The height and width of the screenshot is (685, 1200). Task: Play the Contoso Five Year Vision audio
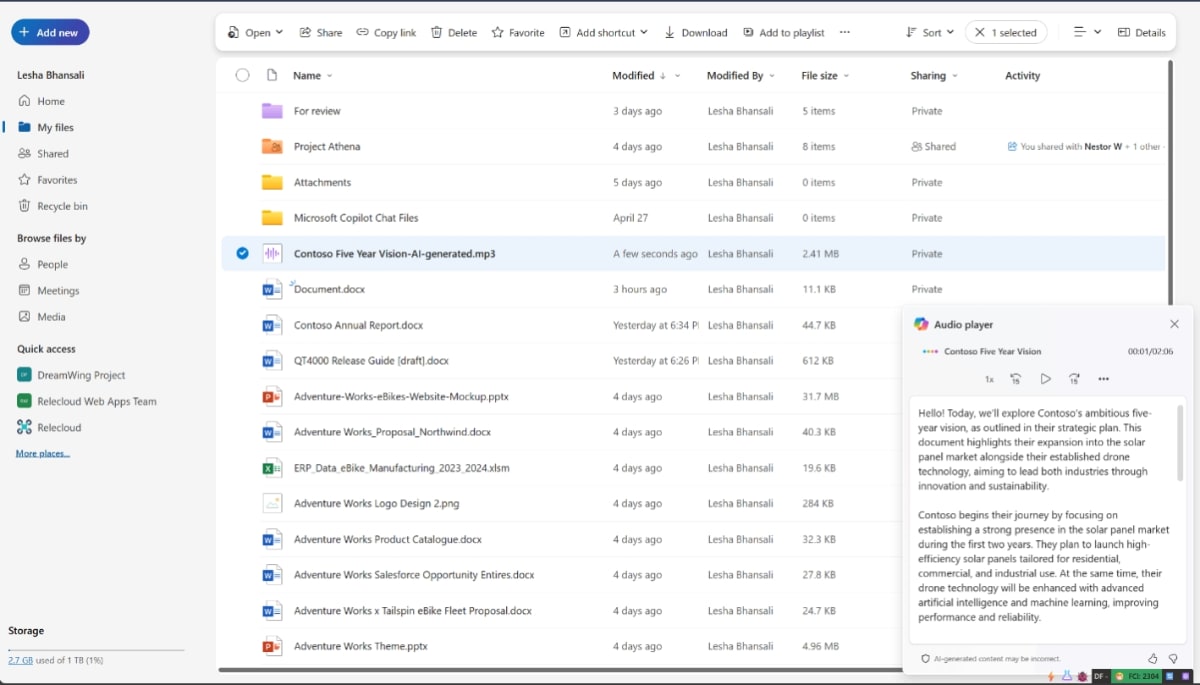(x=1045, y=379)
